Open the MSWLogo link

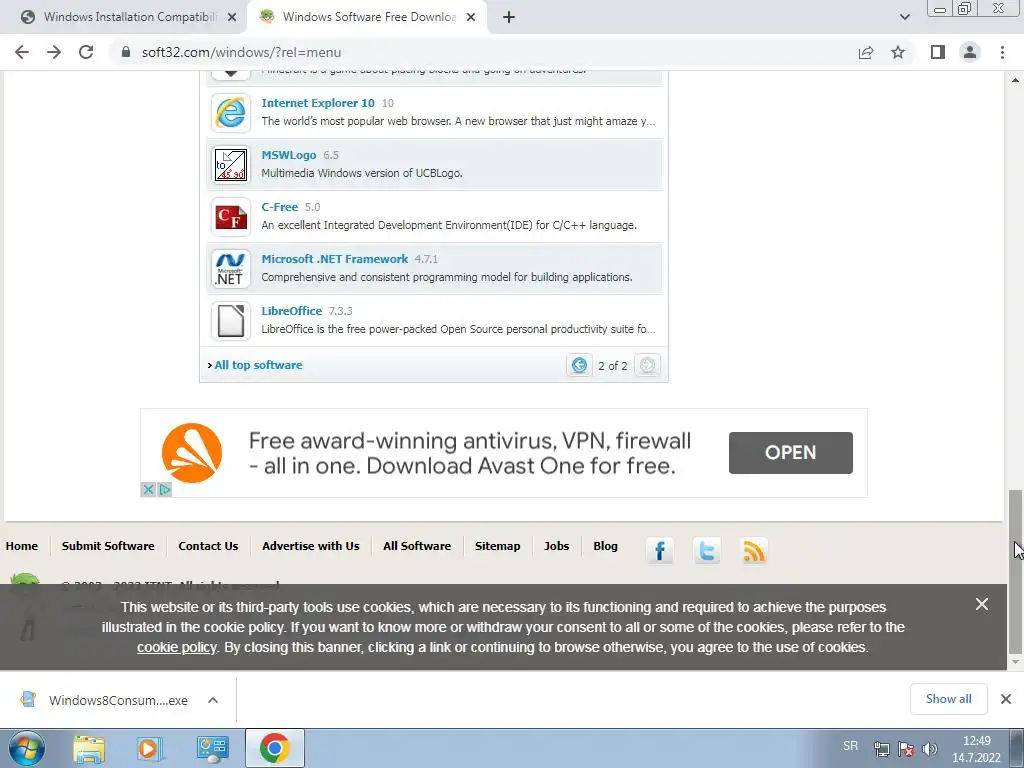tap(289, 155)
